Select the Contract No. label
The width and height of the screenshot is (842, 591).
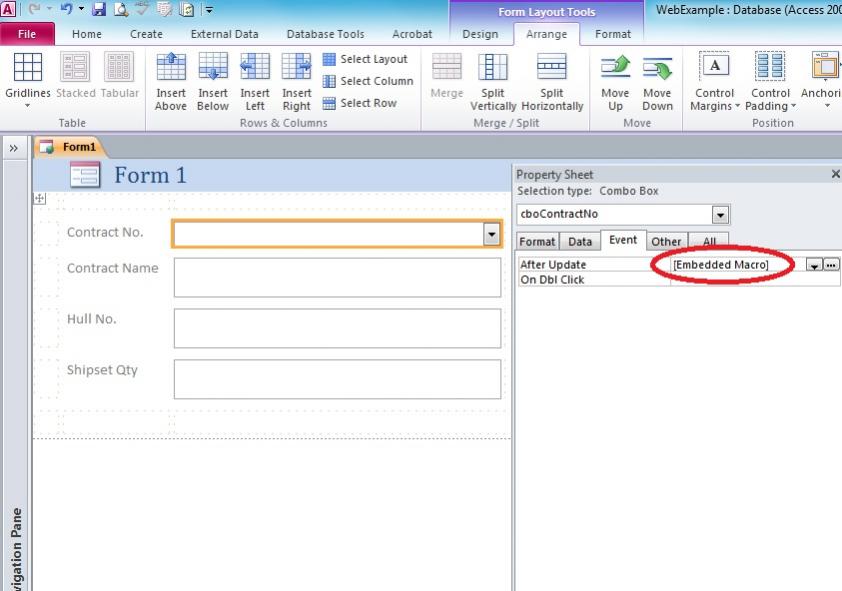tap(105, 232)
